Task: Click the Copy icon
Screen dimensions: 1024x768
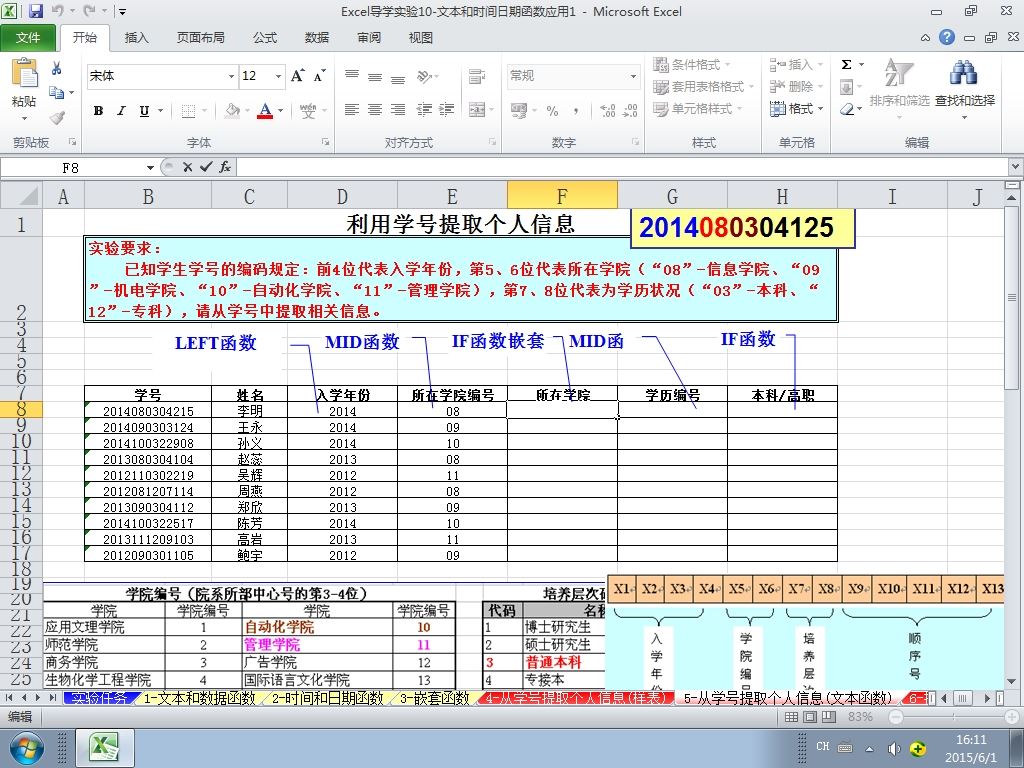Action: tap(57, 93)
